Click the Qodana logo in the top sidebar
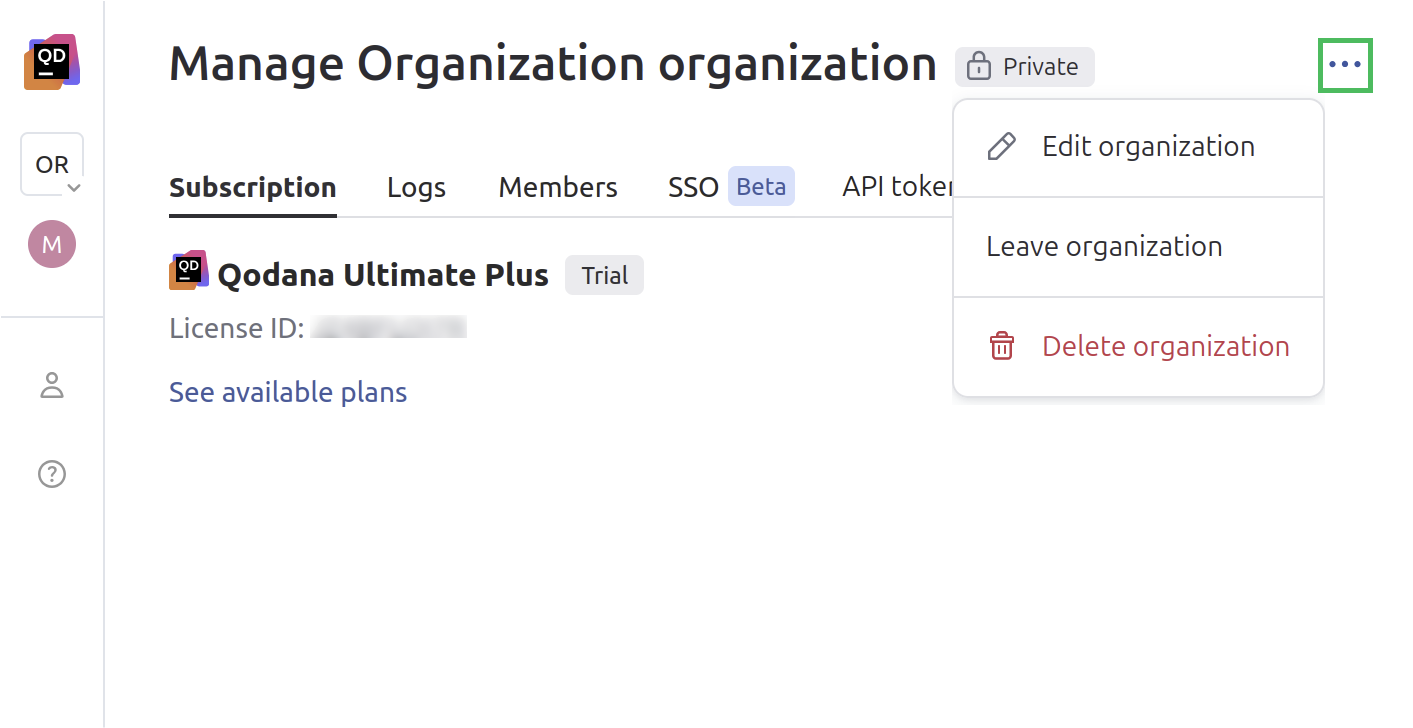 [x=52, y=60]
